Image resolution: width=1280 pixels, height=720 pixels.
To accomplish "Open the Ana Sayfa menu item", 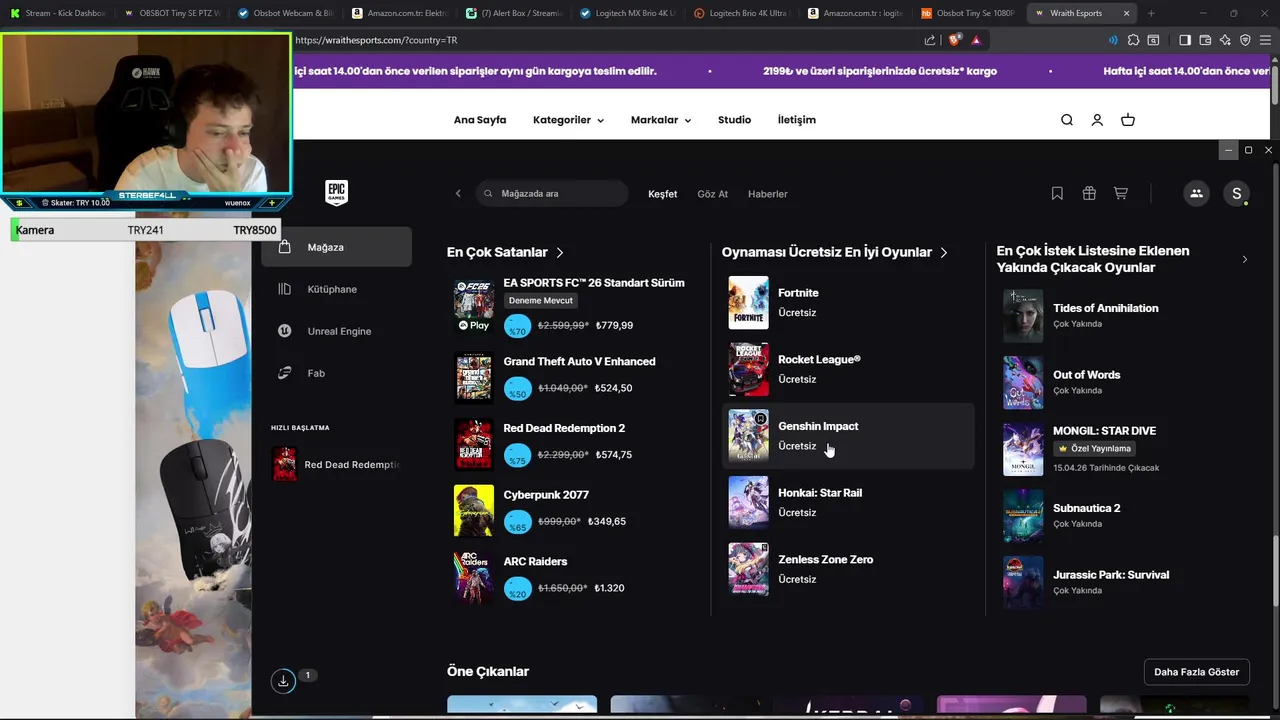I will click(480, 120).
